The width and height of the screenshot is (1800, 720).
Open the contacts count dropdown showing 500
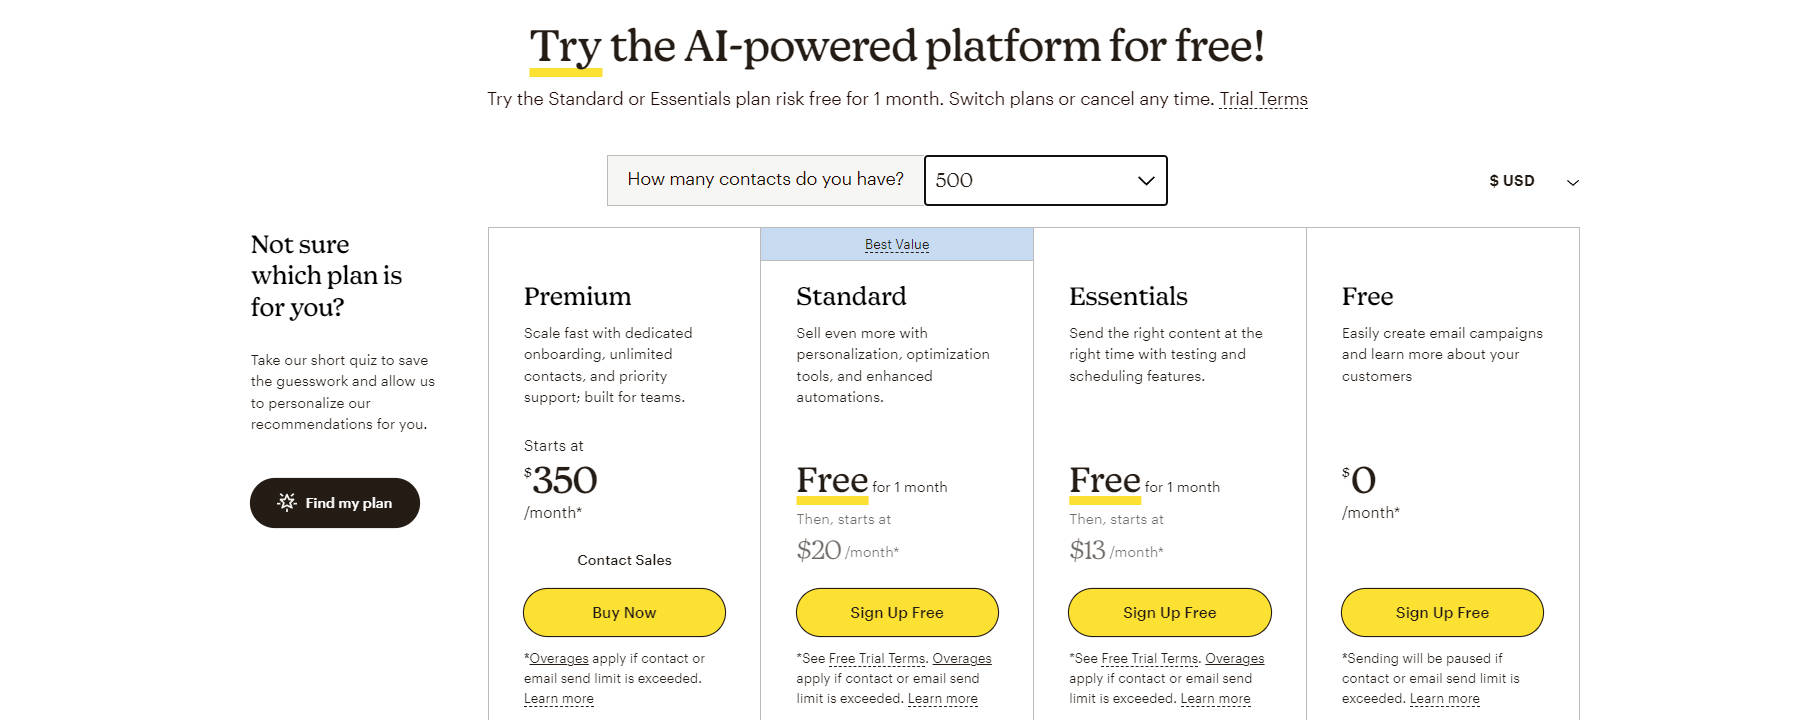point(1045,181)
